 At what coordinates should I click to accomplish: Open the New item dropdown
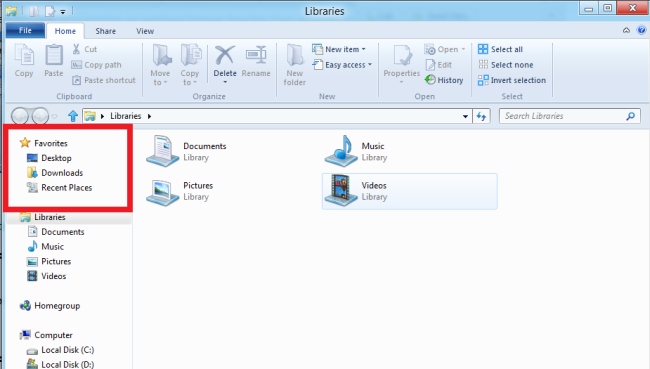click(x=339, y=49)
